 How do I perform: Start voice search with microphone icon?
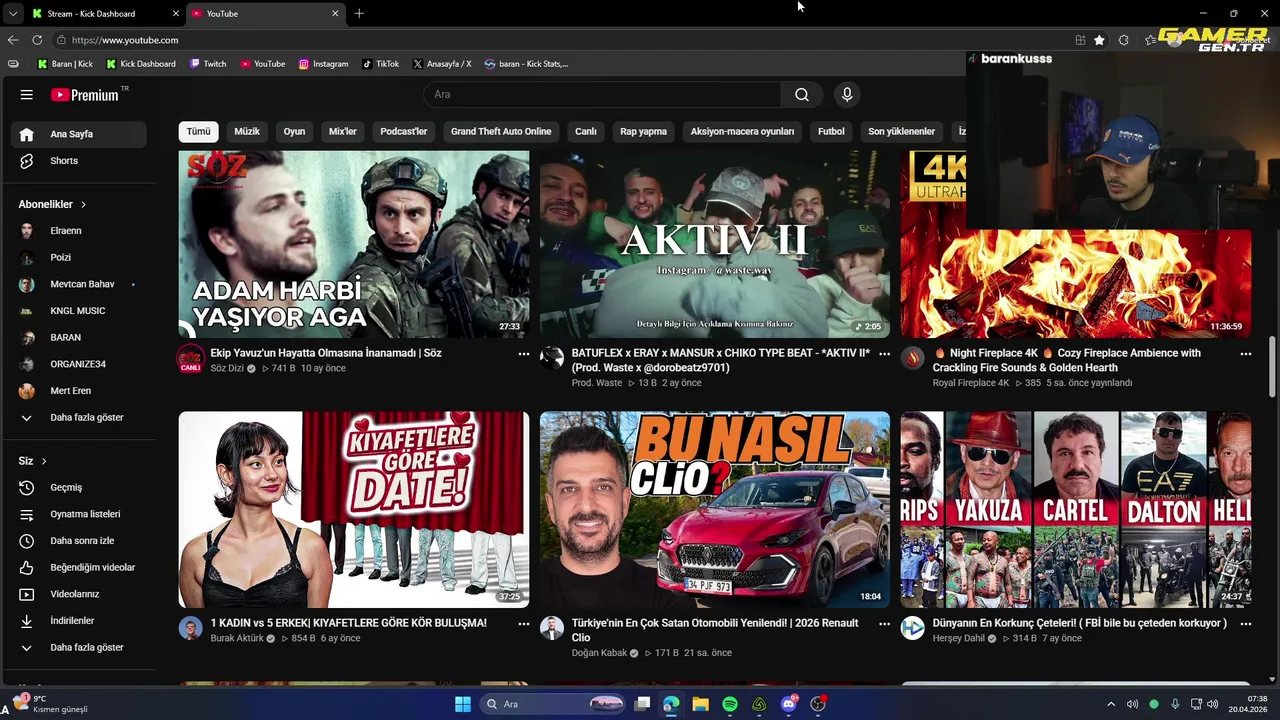pyautogui.click(x=847, y=95)
